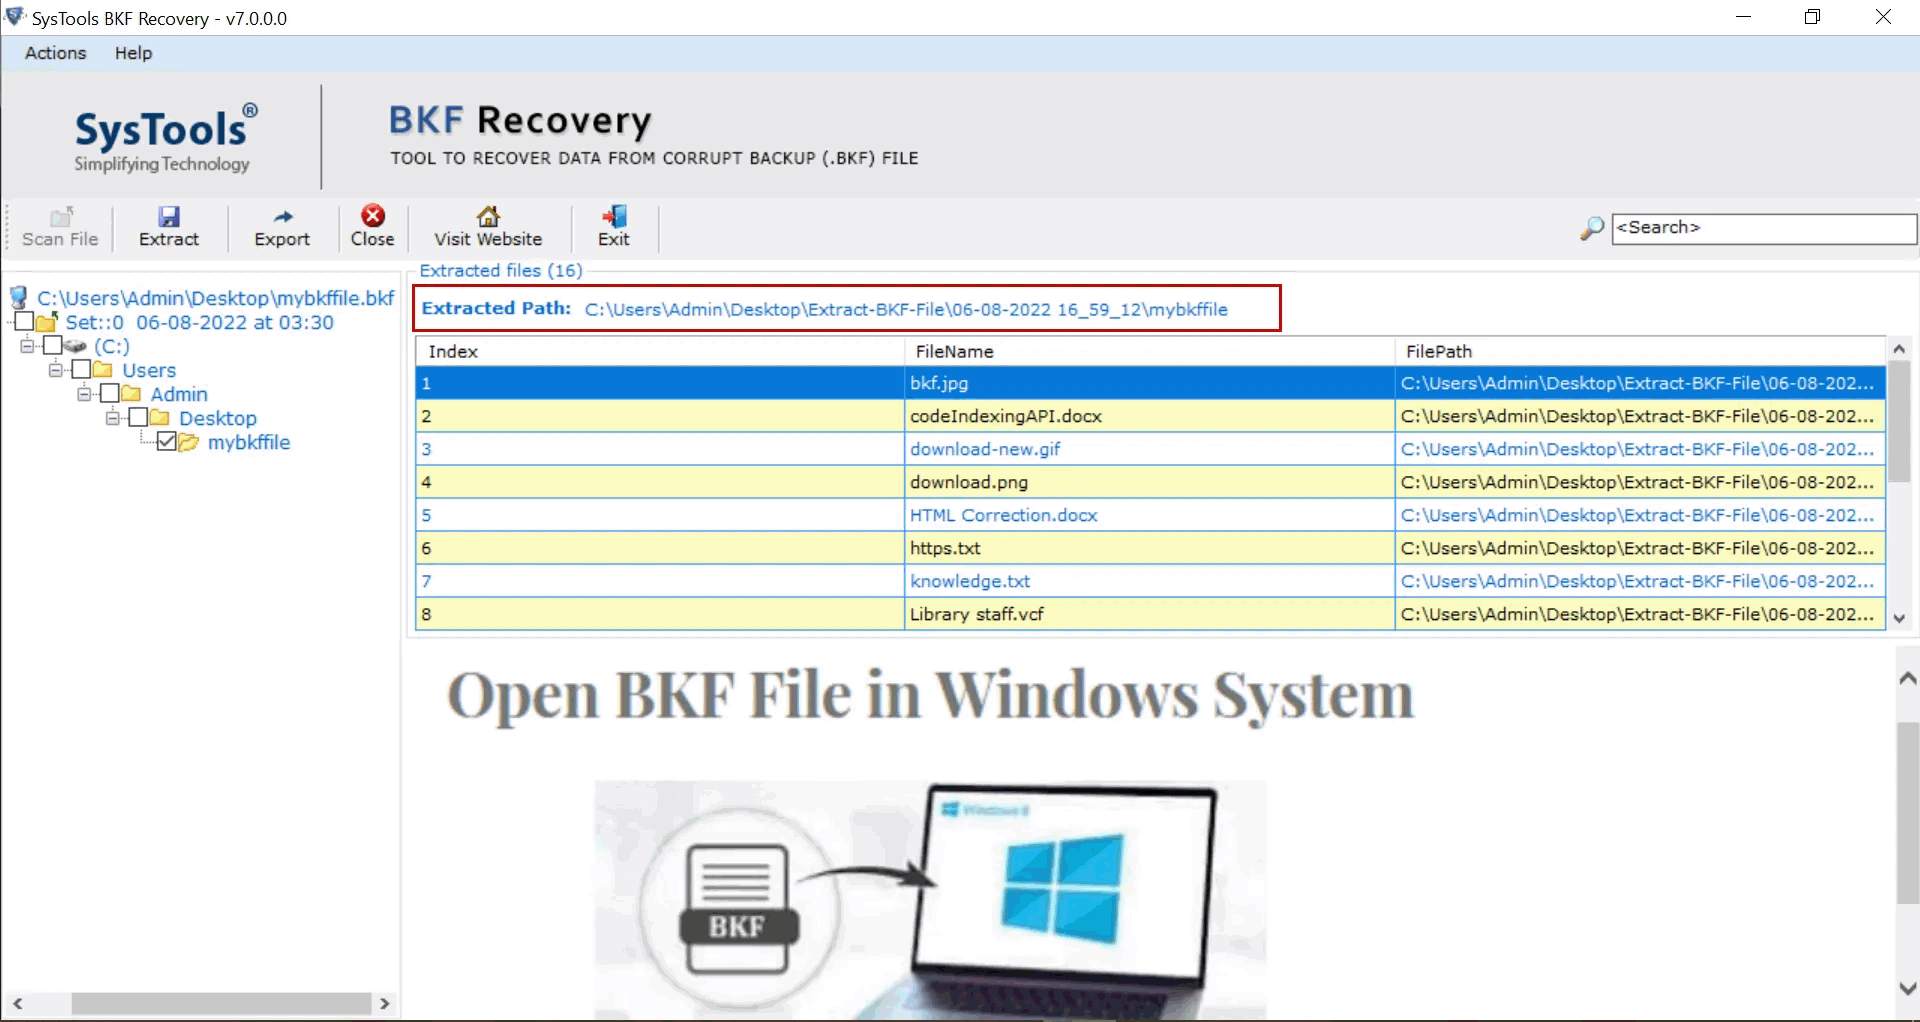The image size is (1920, 1022).
Task: Click the extracted path text
Action: coord(906,309)
